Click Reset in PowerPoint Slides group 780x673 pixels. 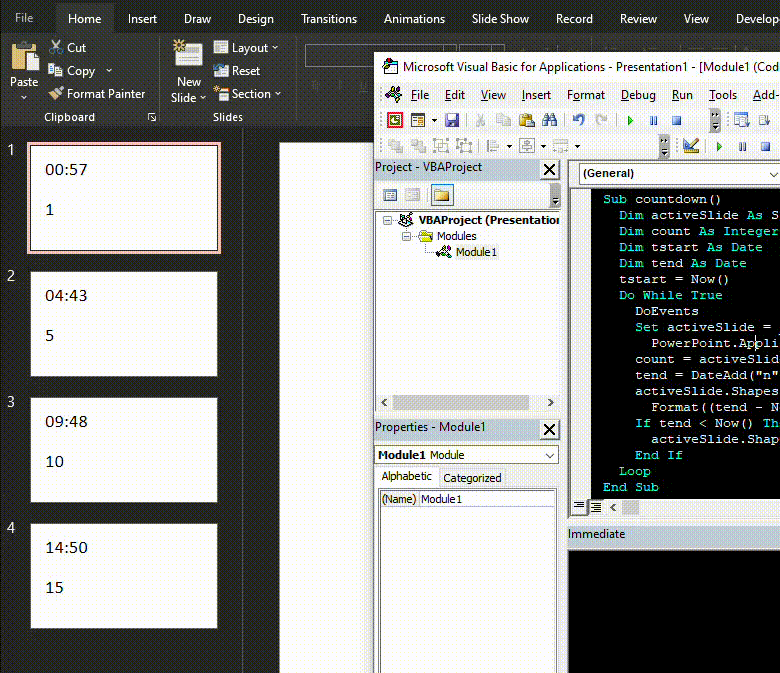(x=237, y=71)
